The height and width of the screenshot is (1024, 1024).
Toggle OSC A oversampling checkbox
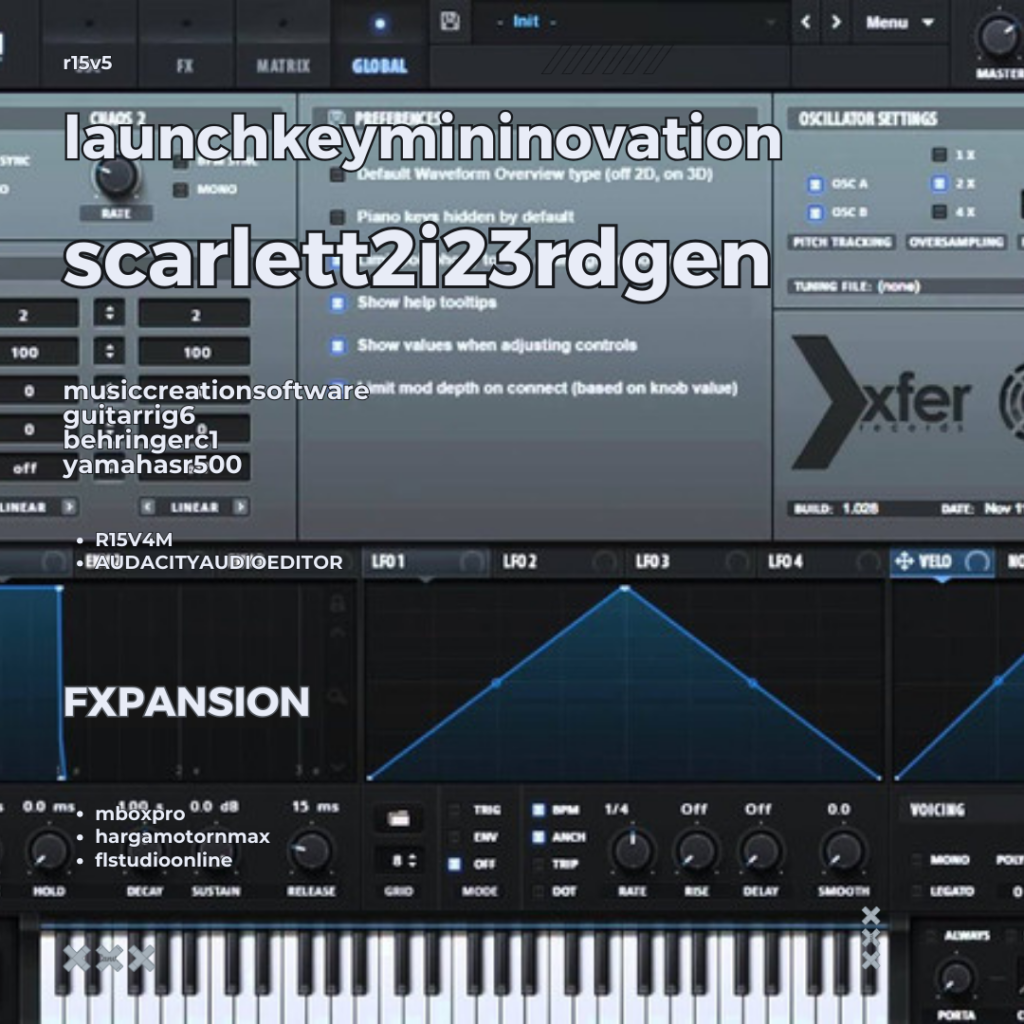(x=815, y=185)
